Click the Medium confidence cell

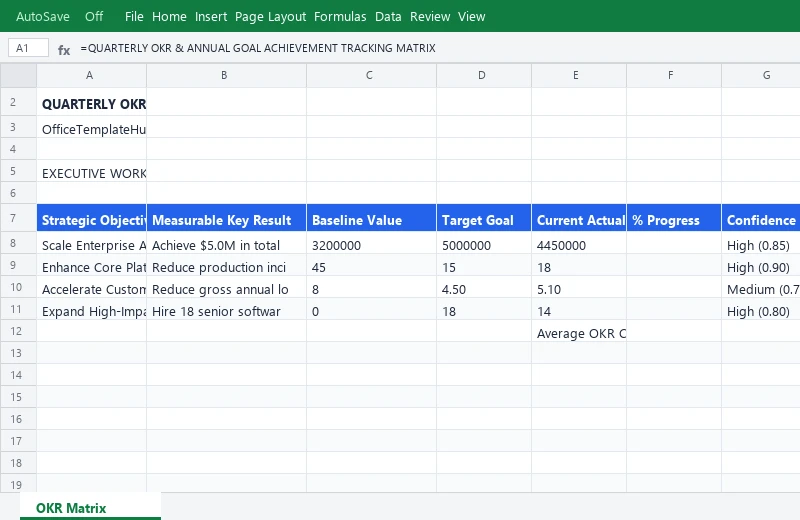pos(761,287)
